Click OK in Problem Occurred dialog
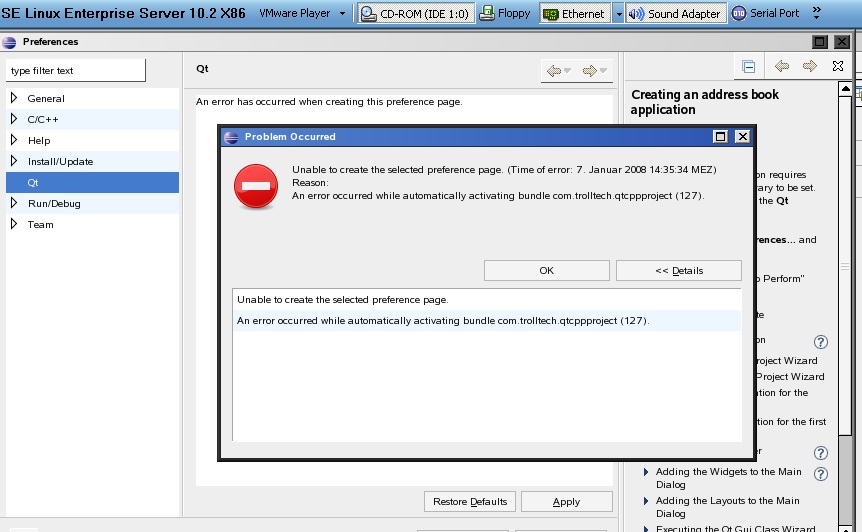The image size is (862, 532). (x=546, y=270)
